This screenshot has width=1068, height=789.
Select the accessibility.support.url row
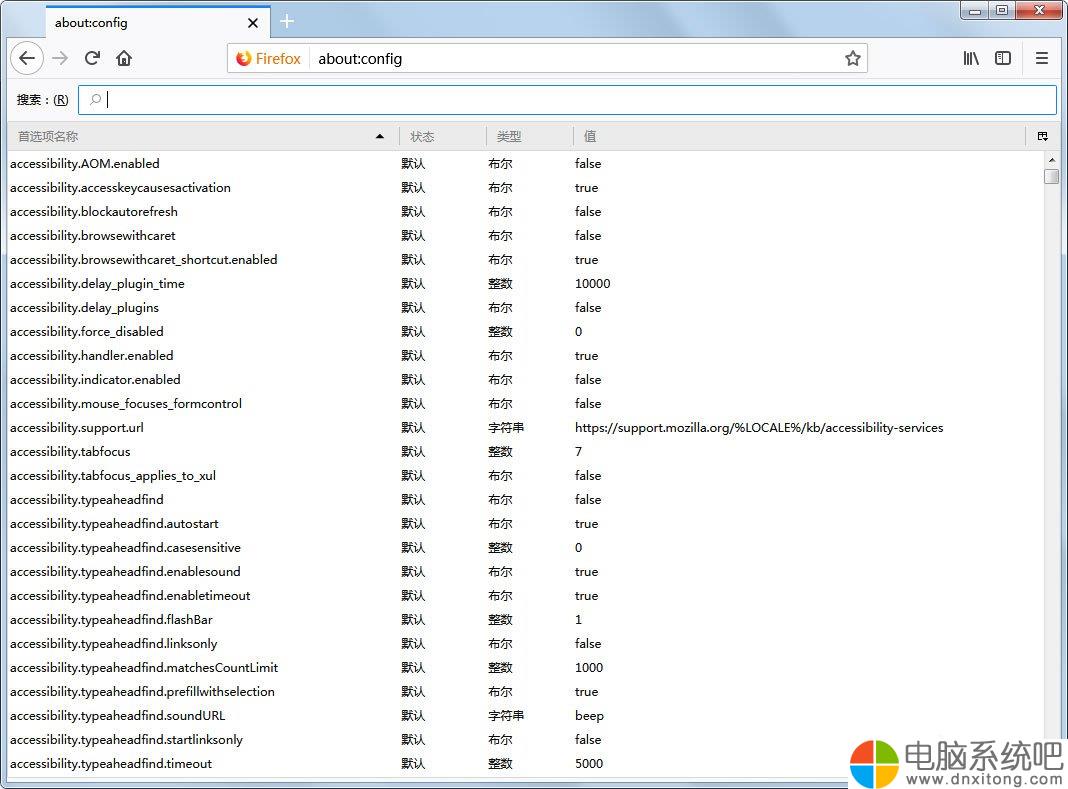click(525, 427)
